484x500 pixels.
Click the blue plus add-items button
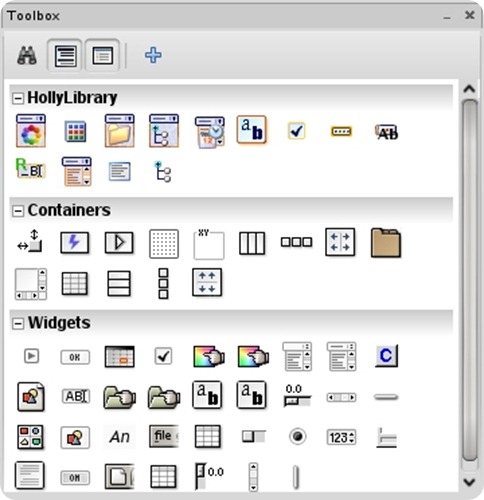click(x=153, y=55)
